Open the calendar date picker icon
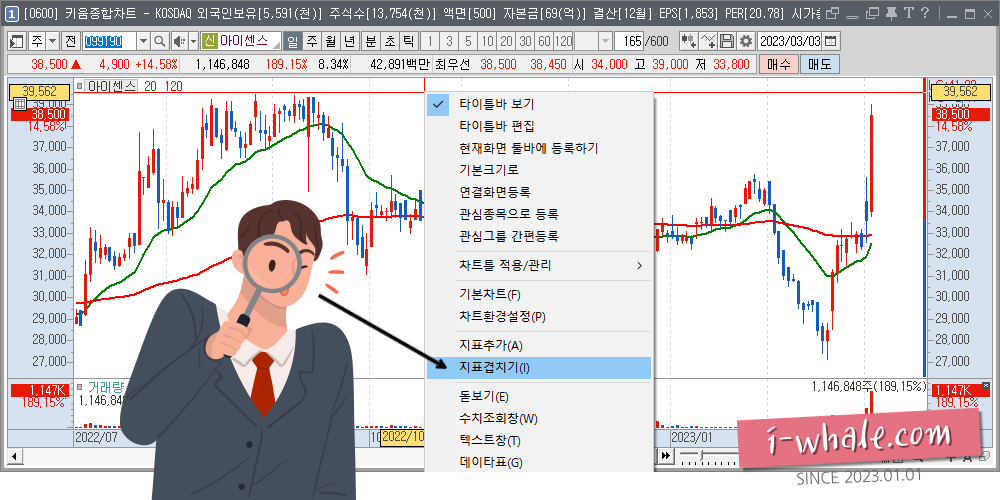 (830, 42)
